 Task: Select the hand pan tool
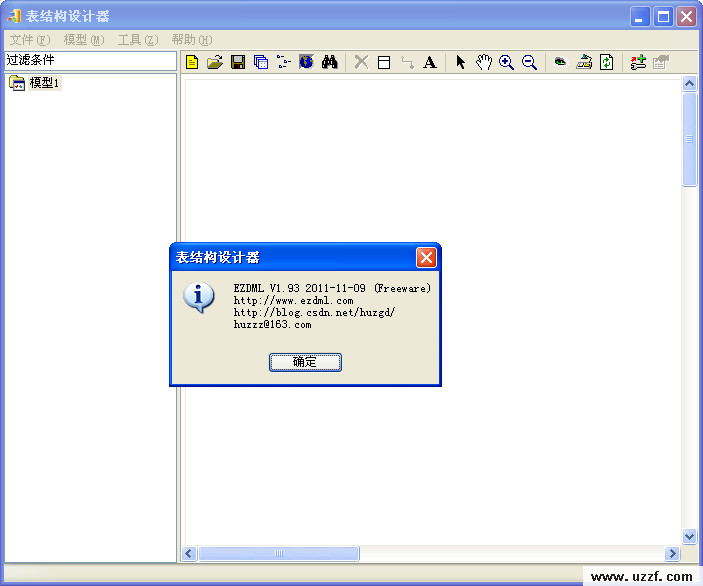(484, 62)
